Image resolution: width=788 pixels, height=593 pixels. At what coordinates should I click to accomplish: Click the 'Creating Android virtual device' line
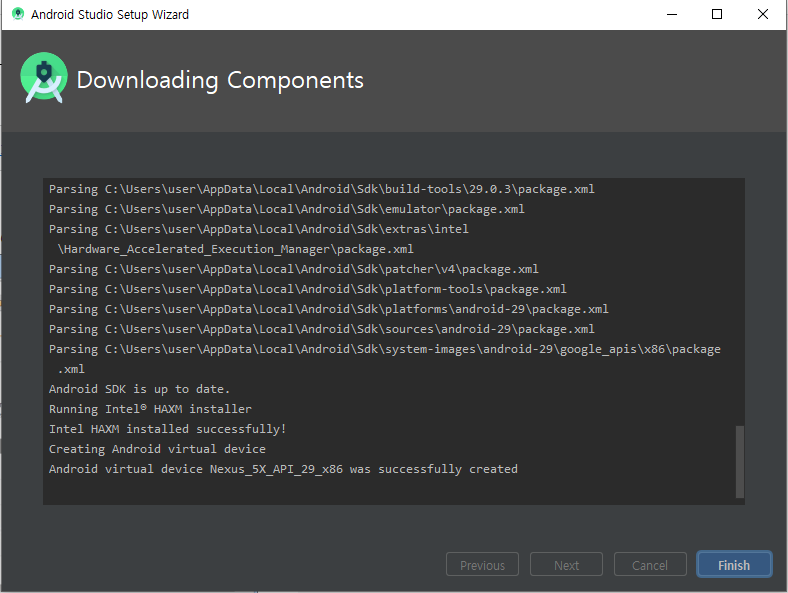coord(157,449)
